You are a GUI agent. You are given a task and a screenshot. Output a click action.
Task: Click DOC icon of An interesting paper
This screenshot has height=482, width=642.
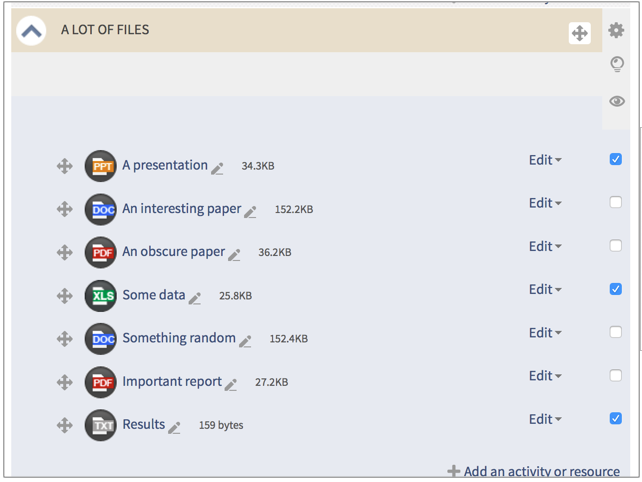pos(101,209)
